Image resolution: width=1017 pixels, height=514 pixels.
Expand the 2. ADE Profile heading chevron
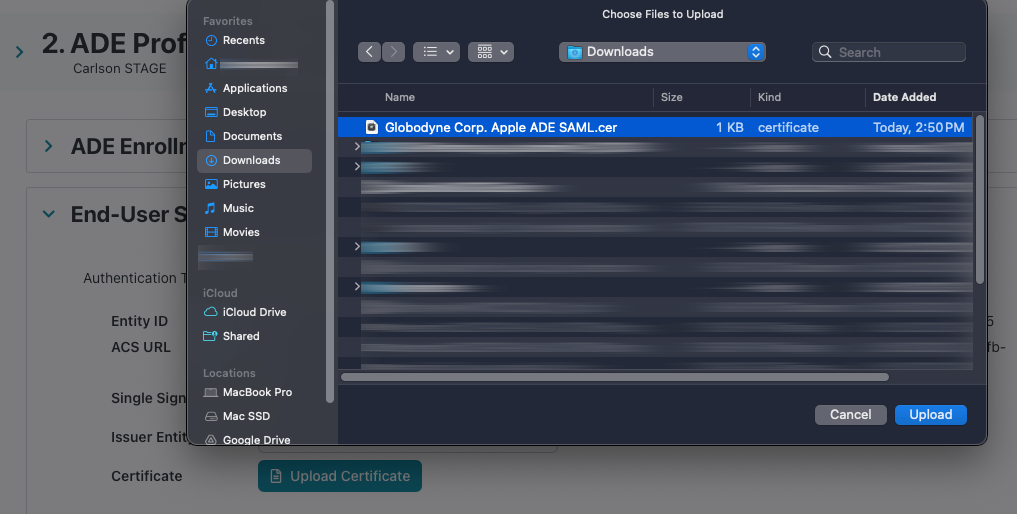point(19,52)
